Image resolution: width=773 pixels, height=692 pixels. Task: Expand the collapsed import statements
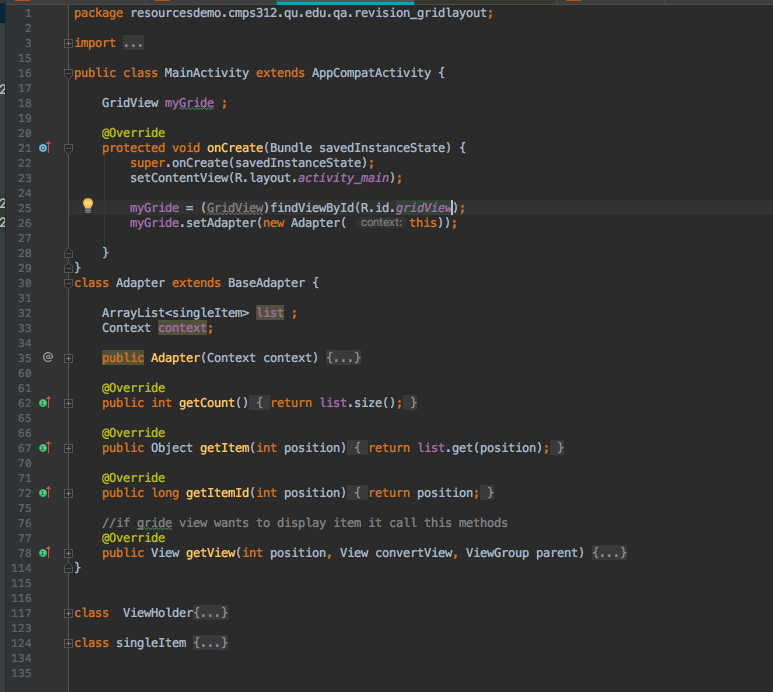(x=69, y=43)
